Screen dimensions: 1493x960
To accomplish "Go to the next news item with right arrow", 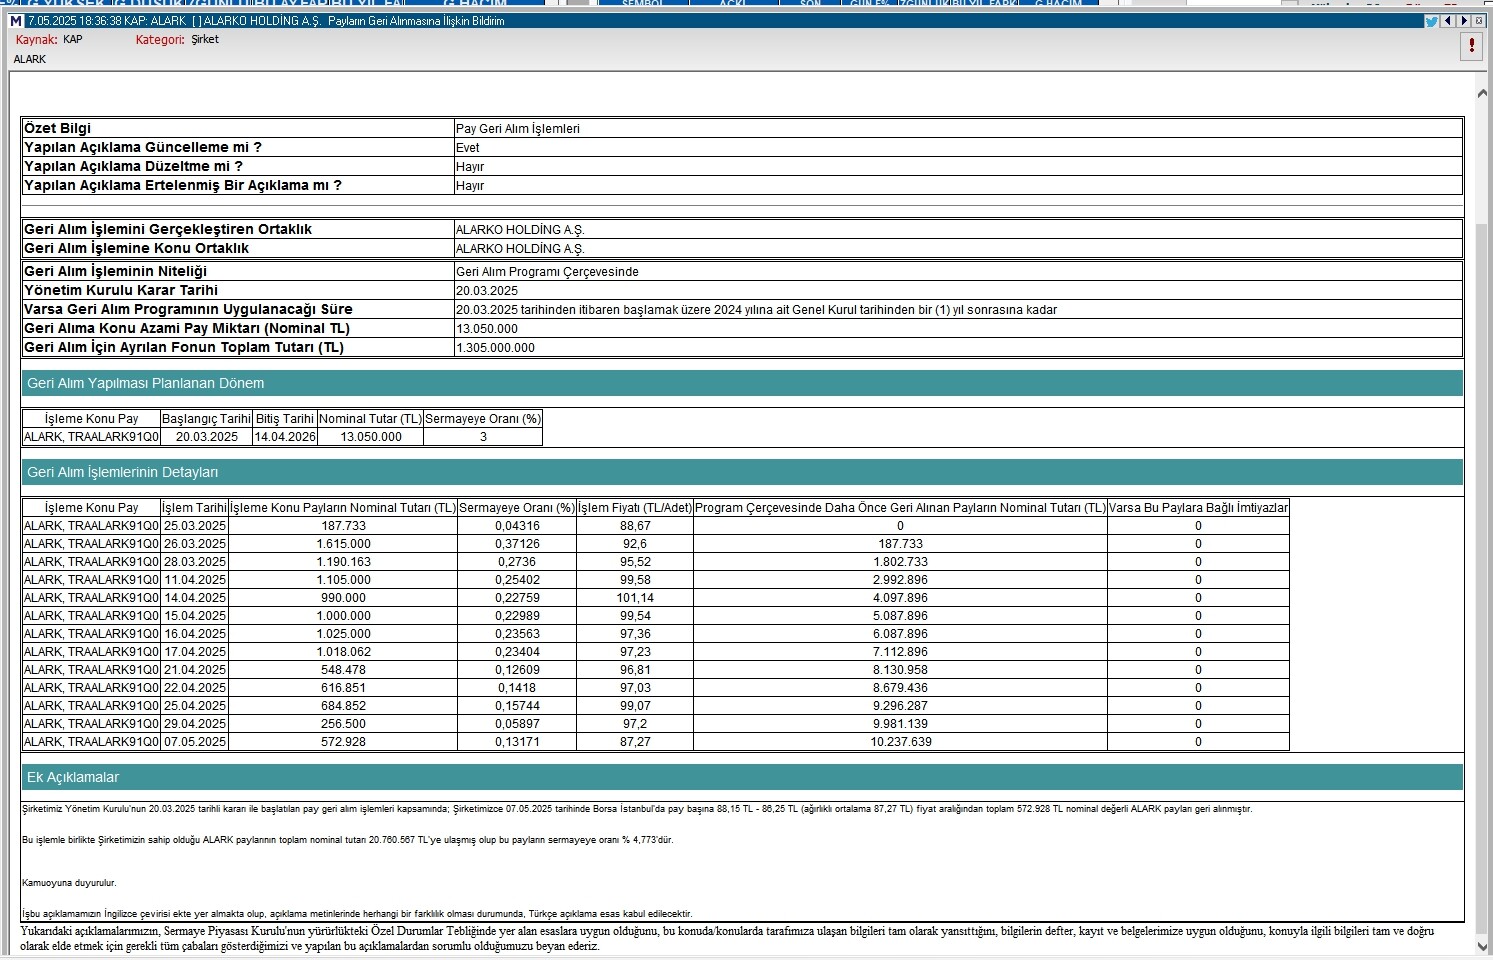I will click(1464, 21).
